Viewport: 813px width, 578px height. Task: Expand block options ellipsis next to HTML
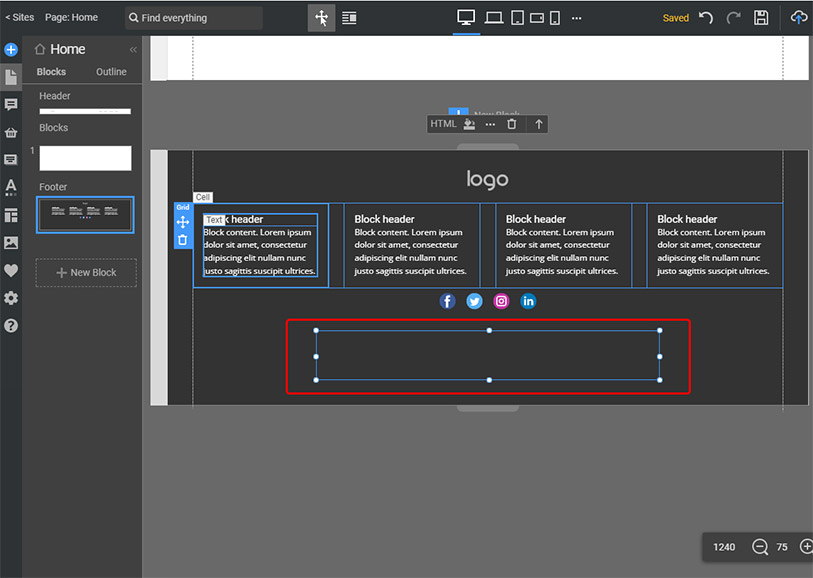tap(490, 124)
